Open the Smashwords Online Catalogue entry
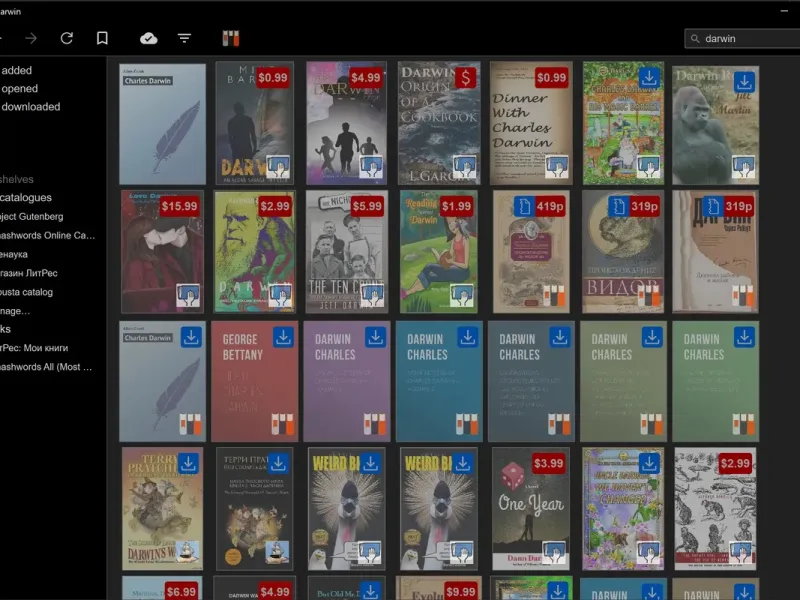Viewport: 800px width, 600px height. (x=47, y=235)
